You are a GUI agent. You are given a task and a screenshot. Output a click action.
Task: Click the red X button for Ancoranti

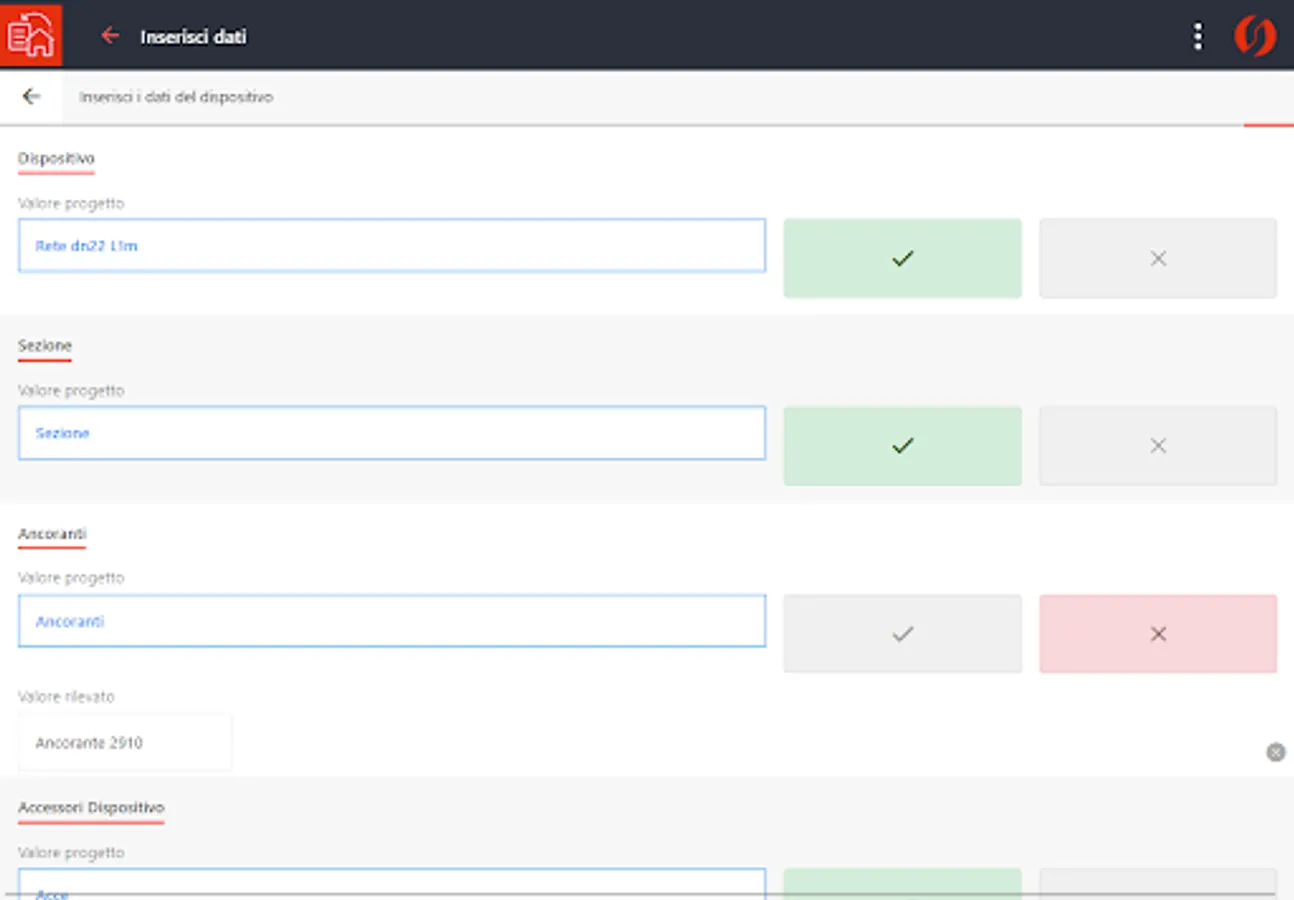1158,634
